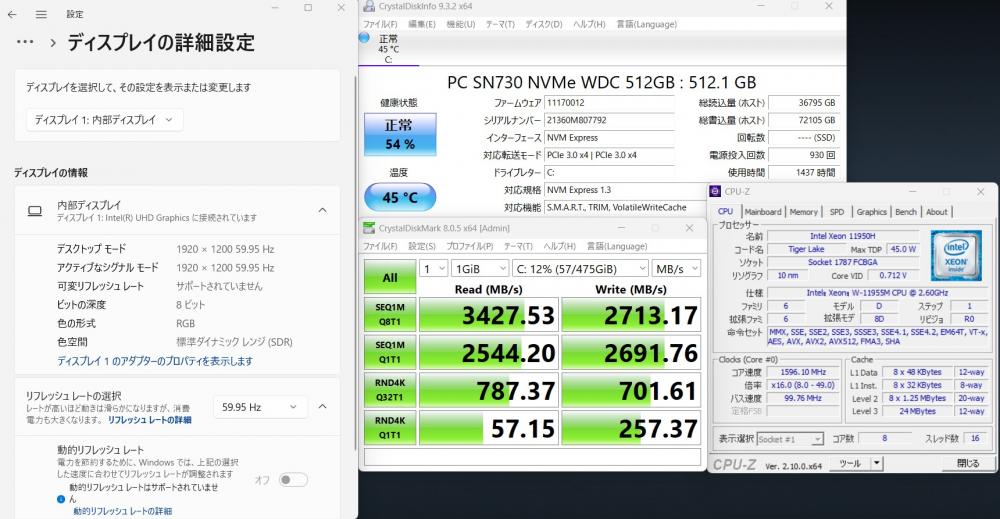Switch to the SPD tab in CPU-Z
The height and width of the screenshot is (519, 1000).
point(837,212)
